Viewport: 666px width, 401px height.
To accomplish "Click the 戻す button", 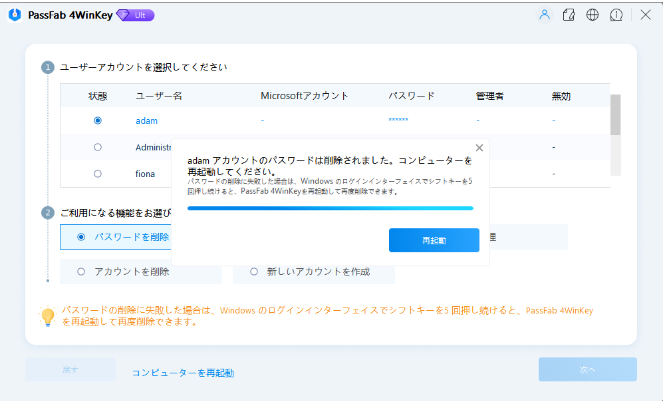I will 70,370.
